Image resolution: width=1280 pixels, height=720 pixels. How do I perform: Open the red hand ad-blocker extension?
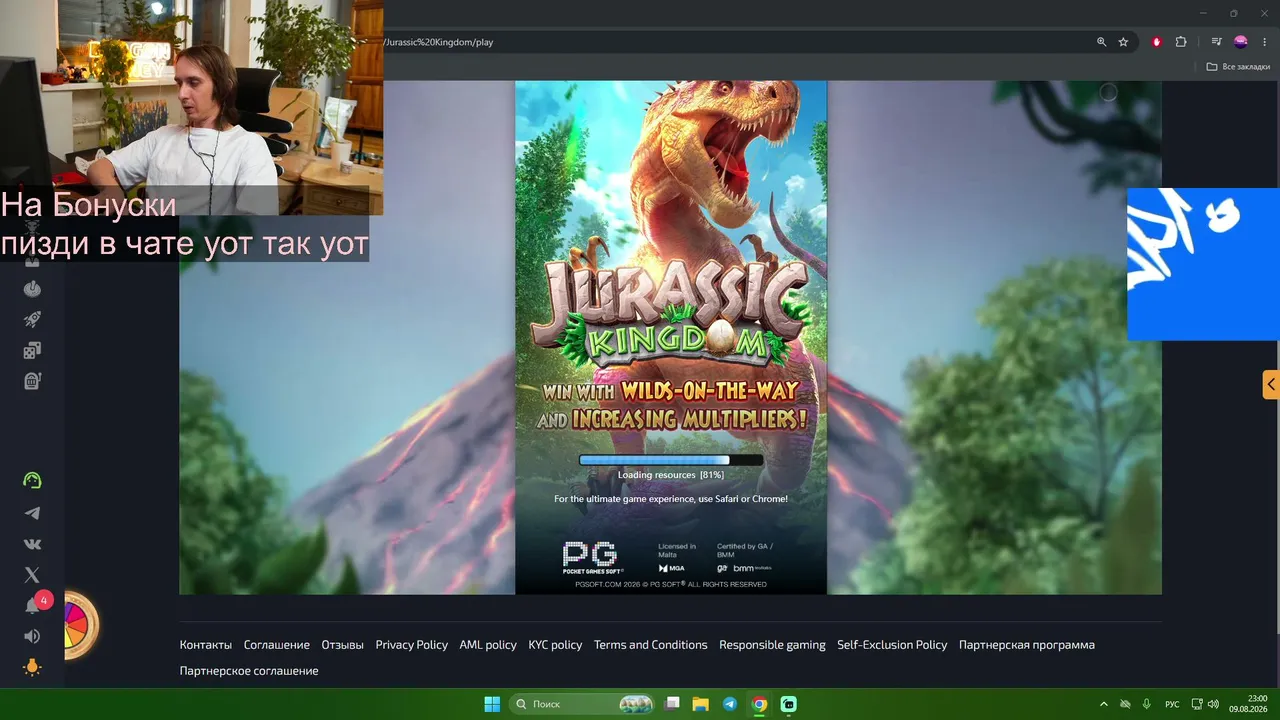(1157, 42)
